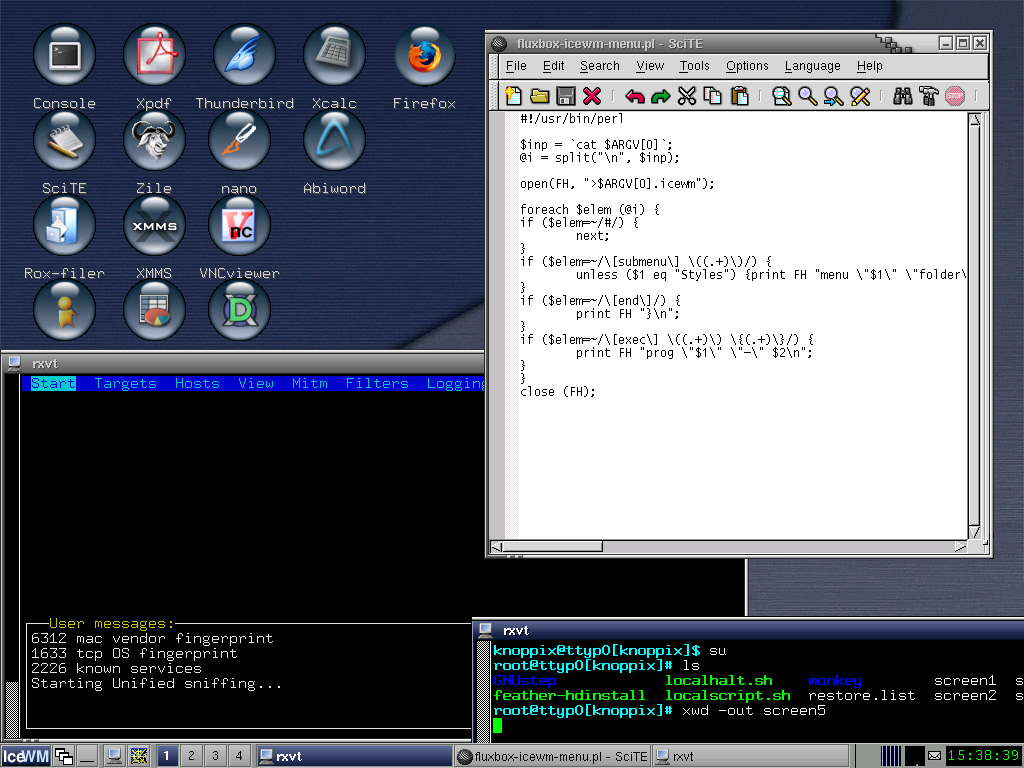Click SciTE vertical scrollbar down arrow
This screenshot has height=768, width=1024.
[974, 532]
